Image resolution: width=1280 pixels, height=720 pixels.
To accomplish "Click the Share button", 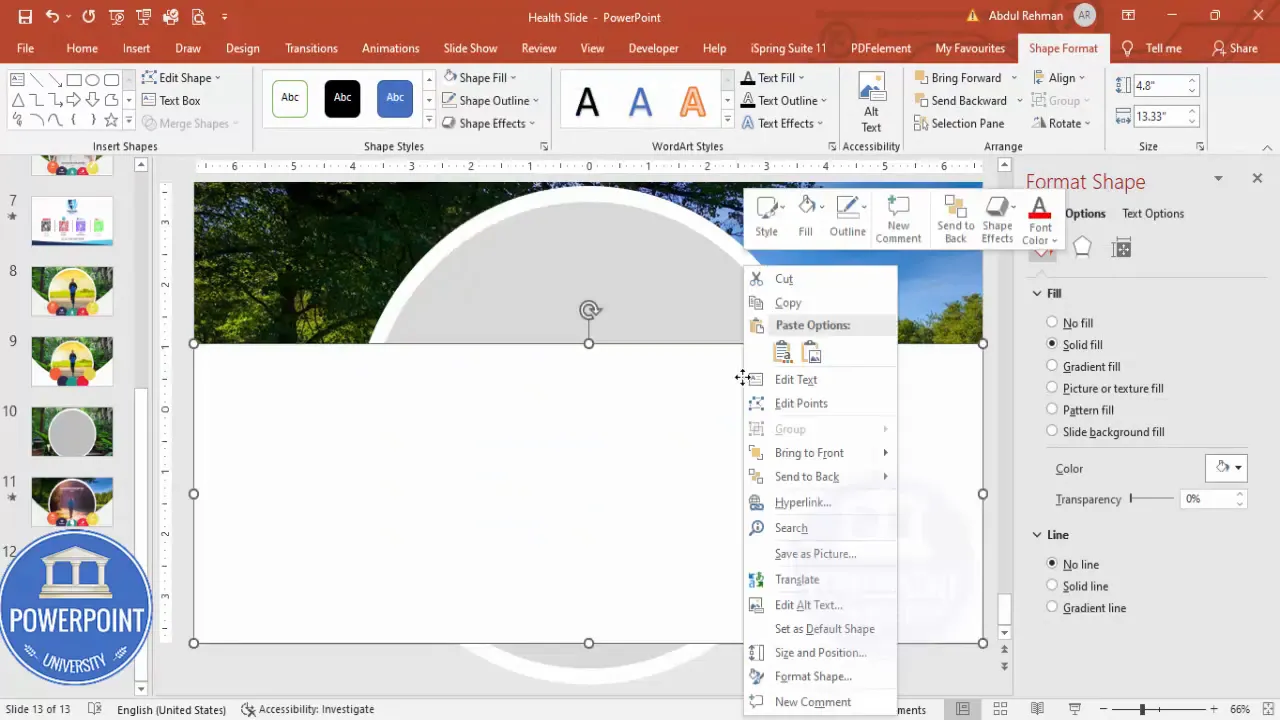I will (x=1234, y=48).
